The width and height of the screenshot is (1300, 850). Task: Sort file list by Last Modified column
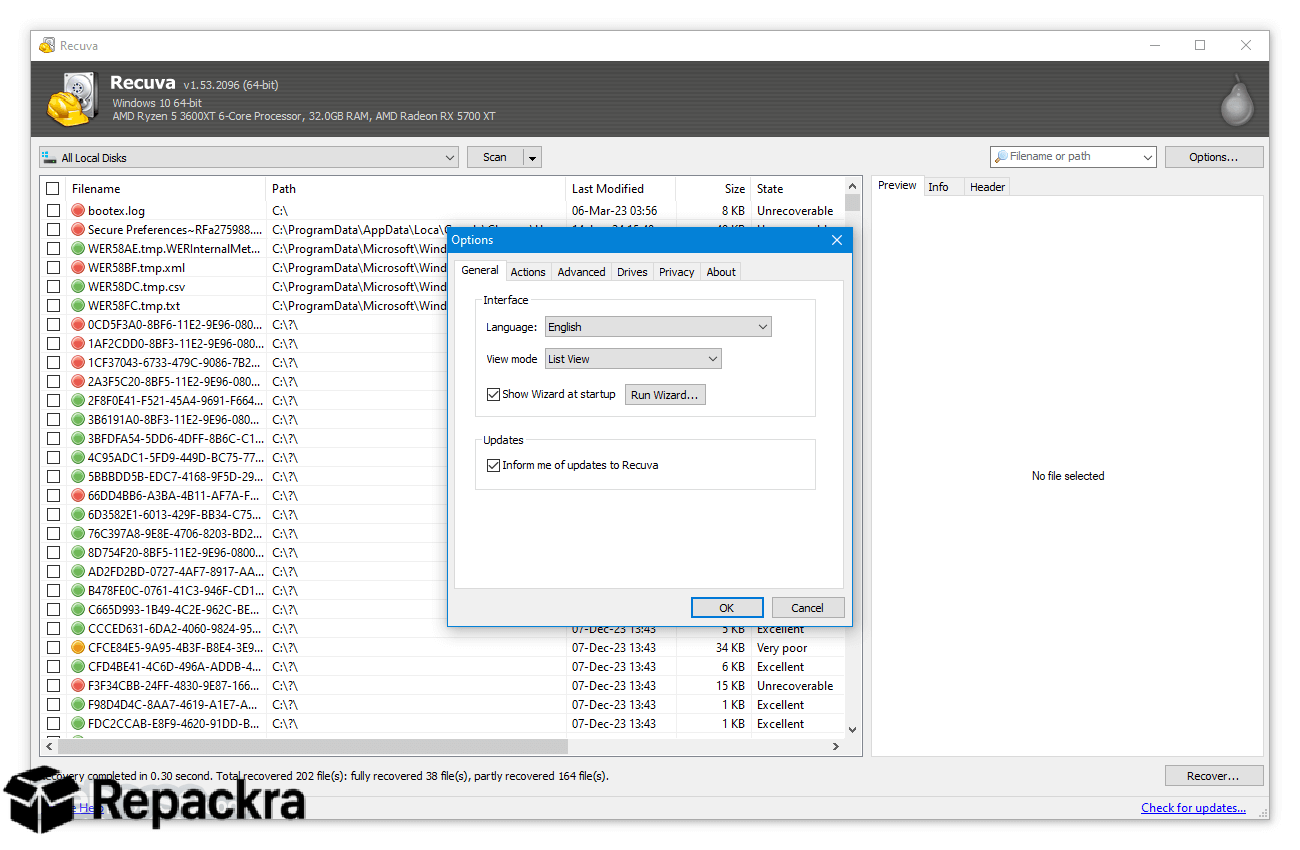621,189
